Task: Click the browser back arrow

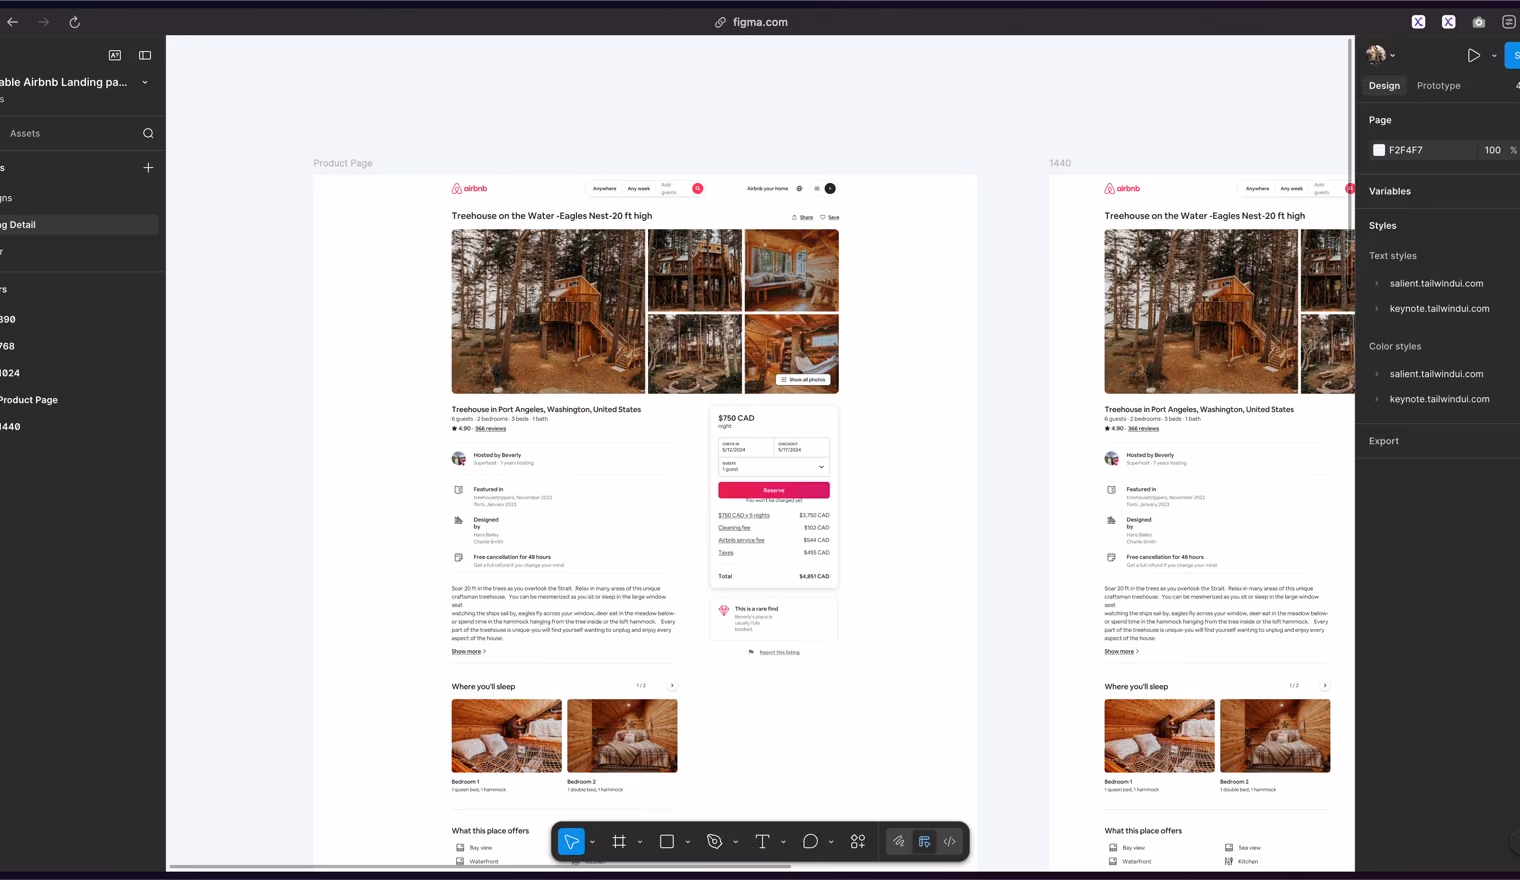Action: [13, 22]
